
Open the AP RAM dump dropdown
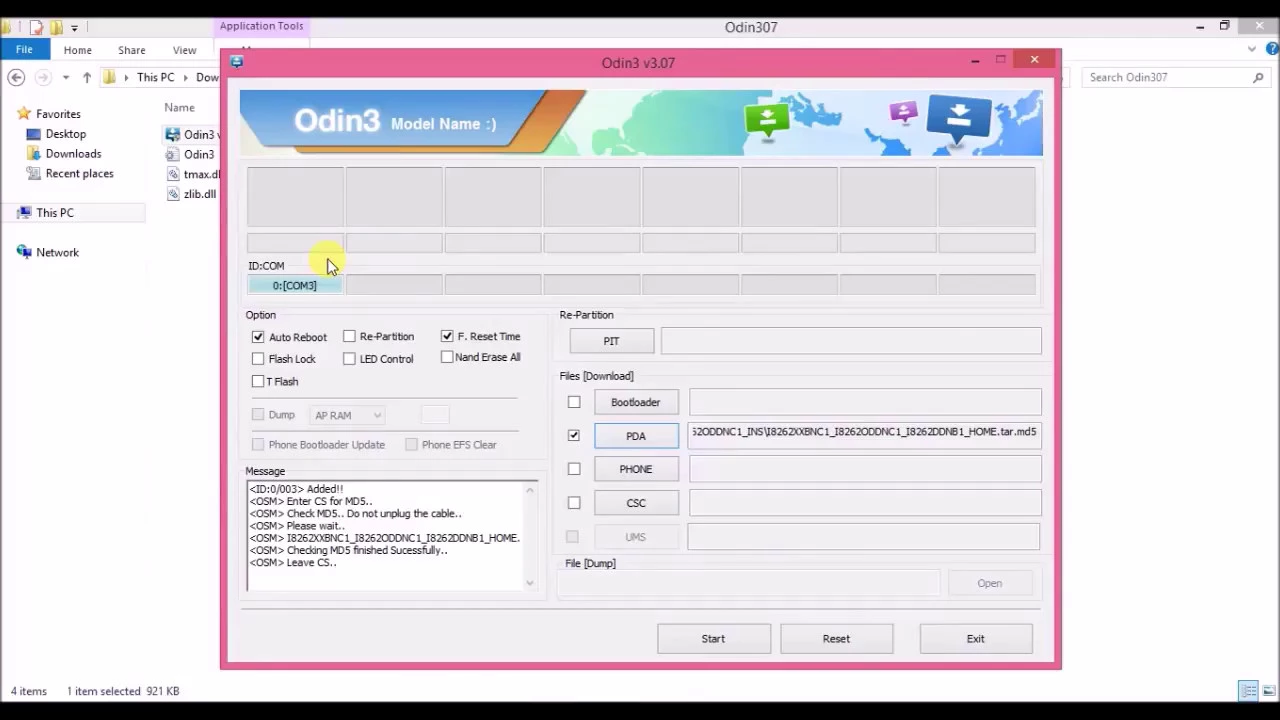click(x=347, y=415)
